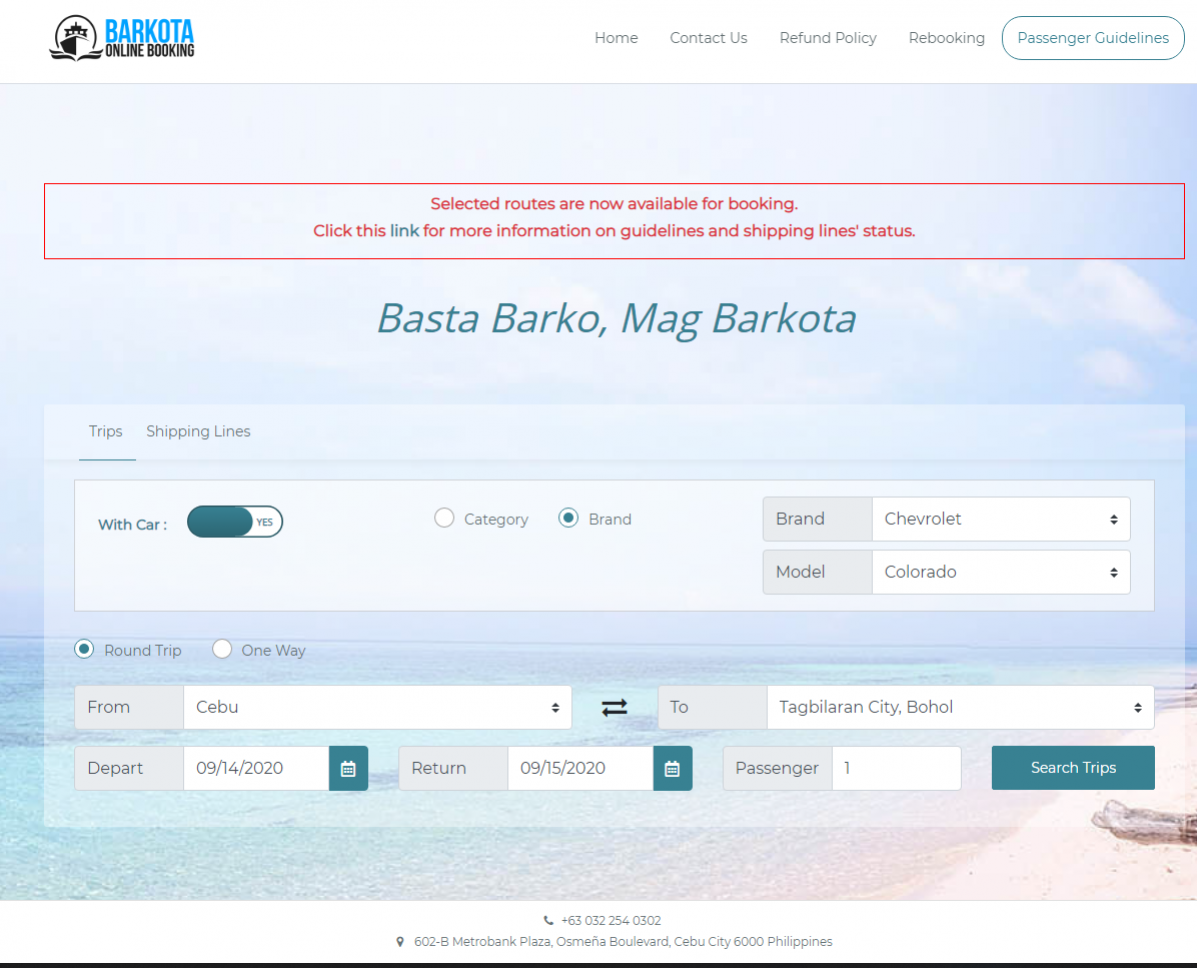The image size is (1197, 968).
Task: Open the To dropdown showing Tagbilaran City
Action: coord(959,707)
